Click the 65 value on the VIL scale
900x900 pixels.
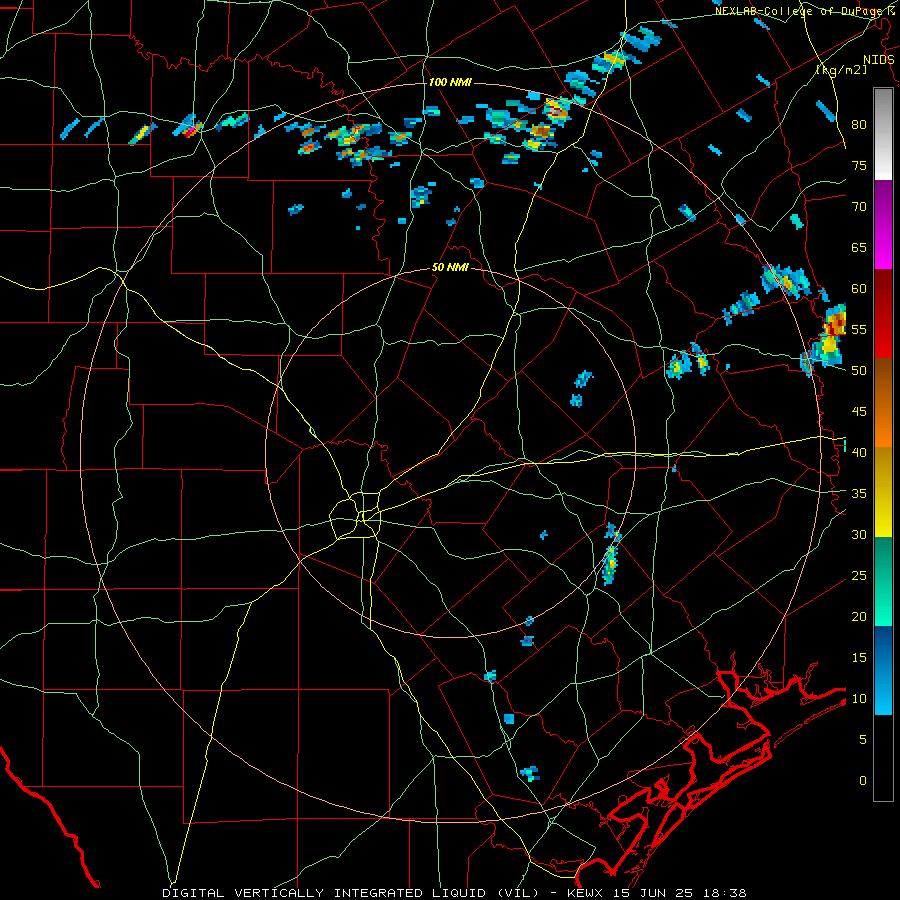859,247
